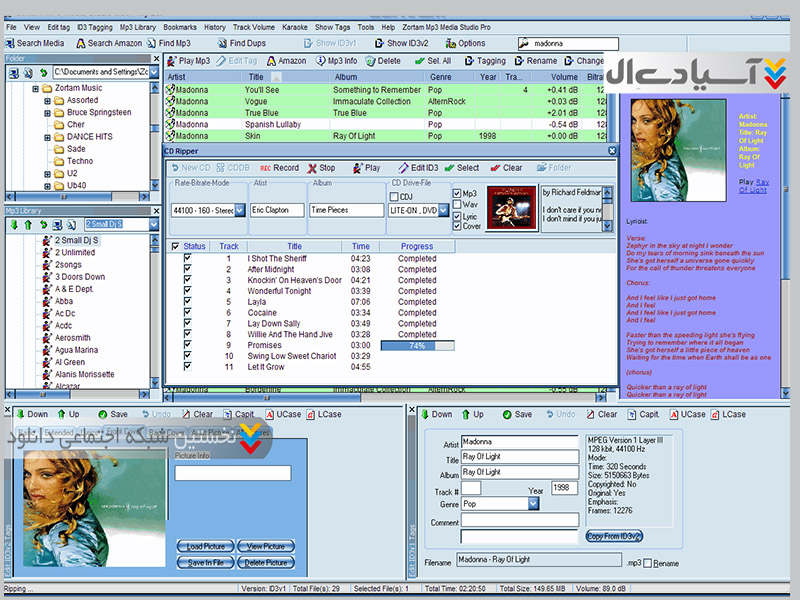
Task: Uncheck the Mp3 format checkbox
Action: click(457, 194)
